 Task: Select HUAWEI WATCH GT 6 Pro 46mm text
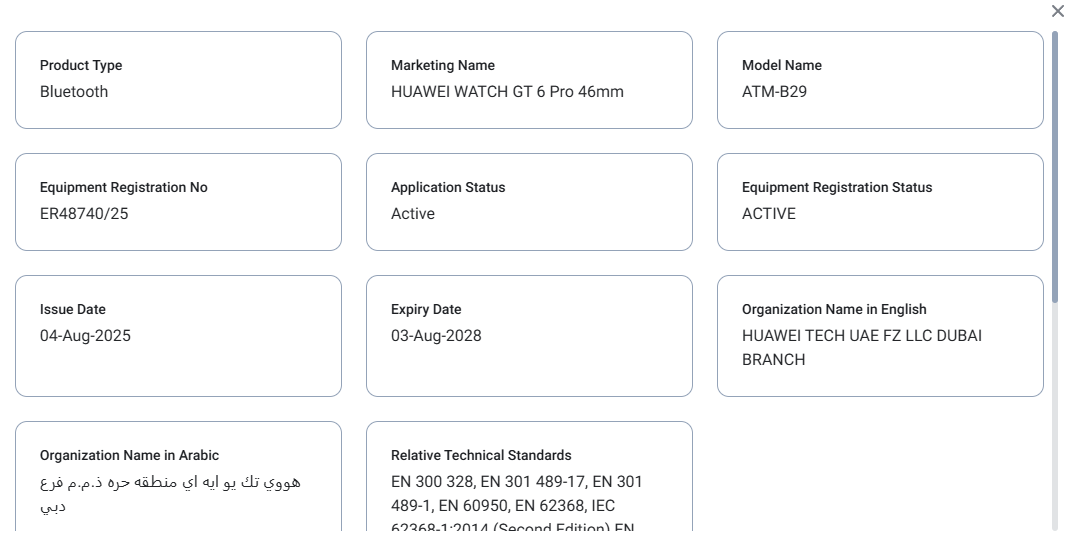(507, 92)
